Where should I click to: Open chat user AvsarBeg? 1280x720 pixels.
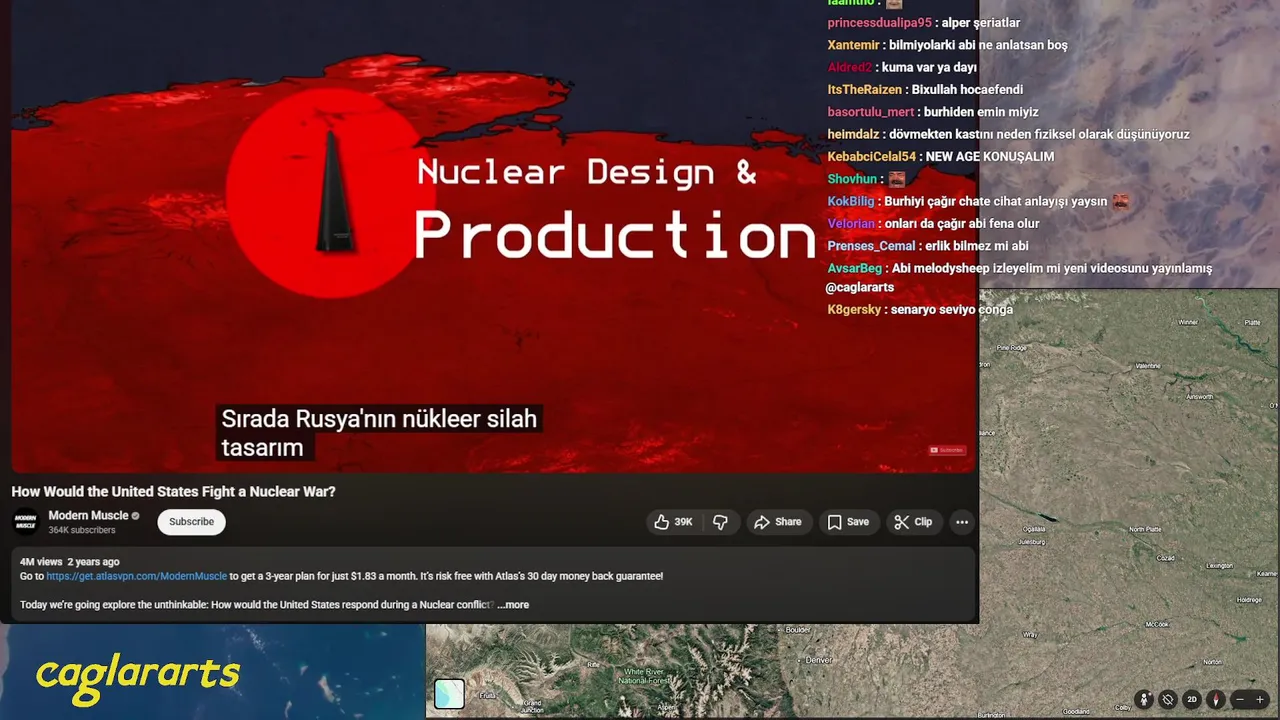tap(855, 268)
